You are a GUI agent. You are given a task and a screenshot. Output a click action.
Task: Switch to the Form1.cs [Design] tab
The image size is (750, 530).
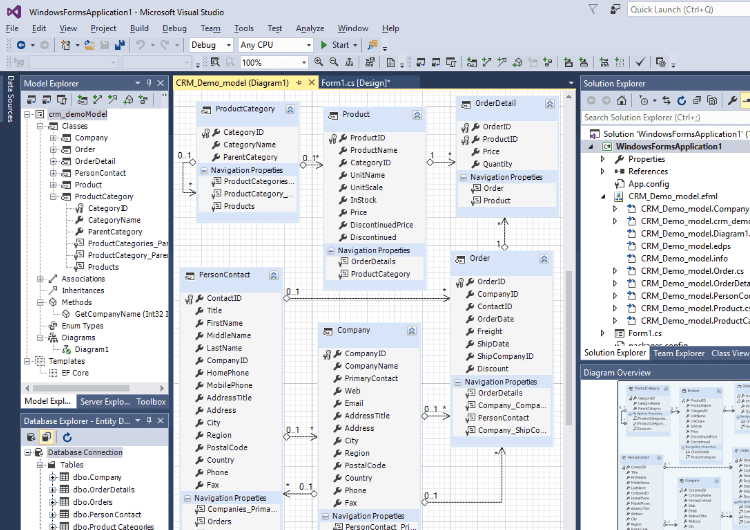tap(355, 83)
